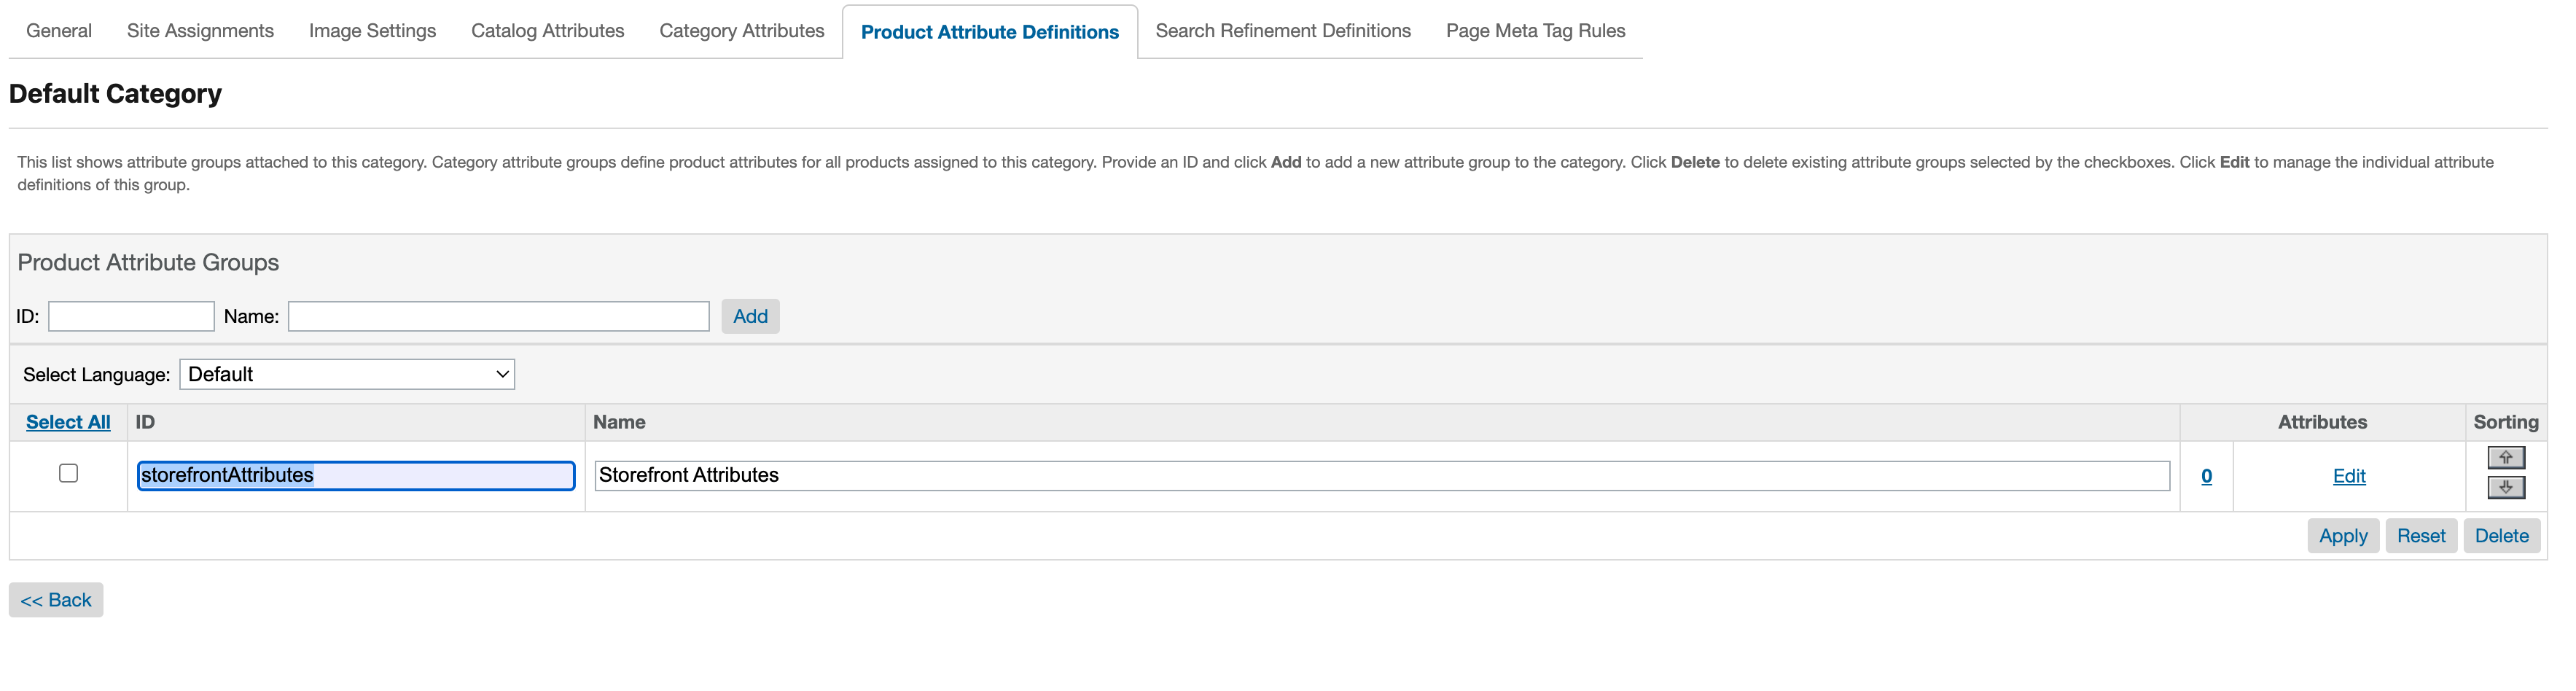Open the Catalog Attributes tab
This screenshot has width=2576, height=691.
coord(547,31)
